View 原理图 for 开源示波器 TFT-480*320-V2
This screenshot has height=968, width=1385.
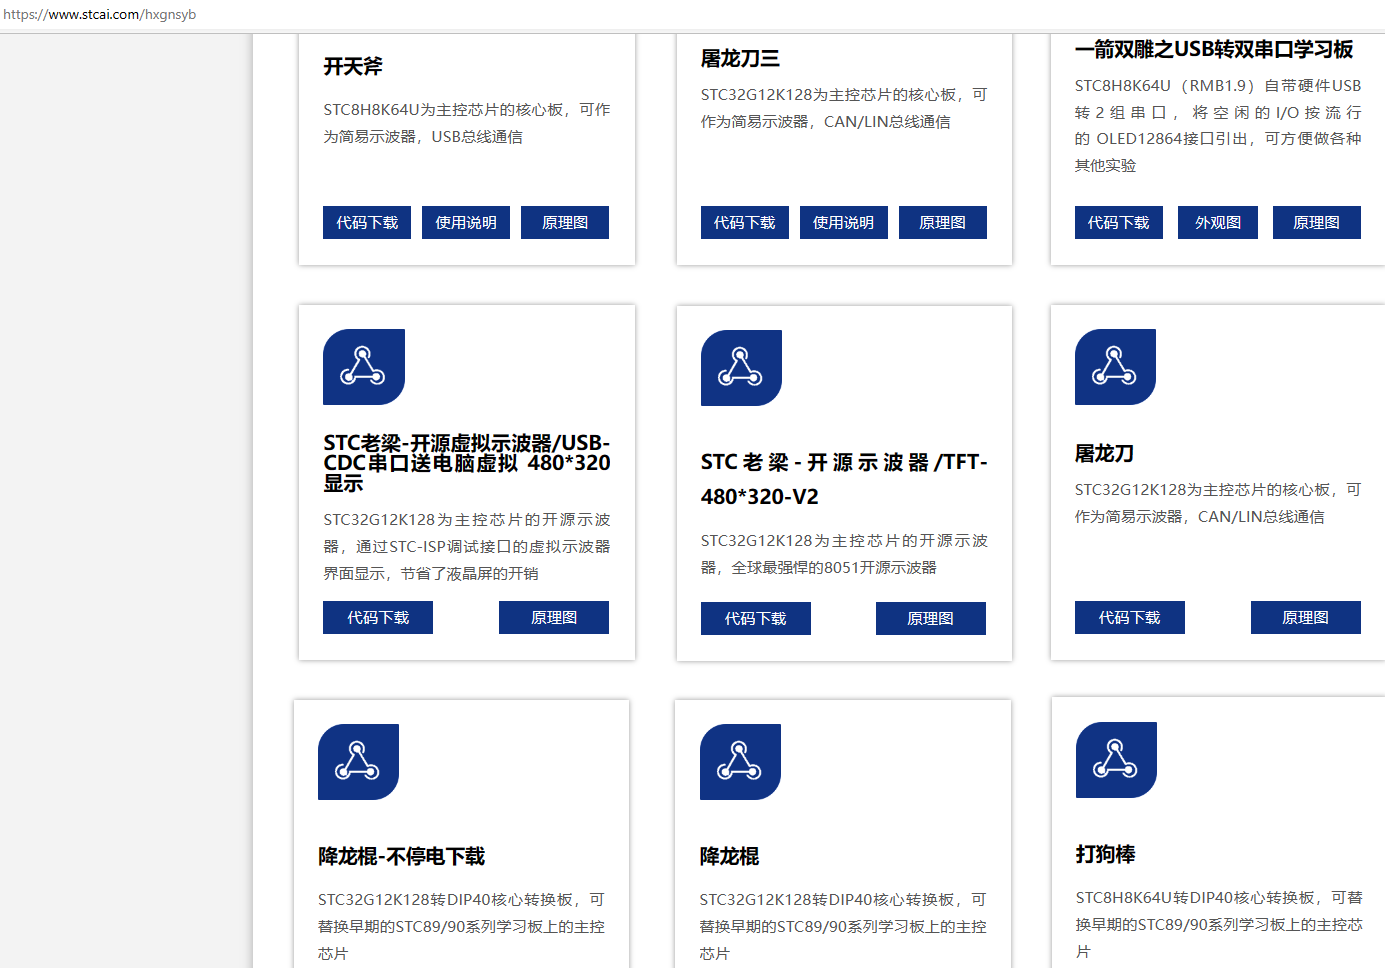point(931,619)
